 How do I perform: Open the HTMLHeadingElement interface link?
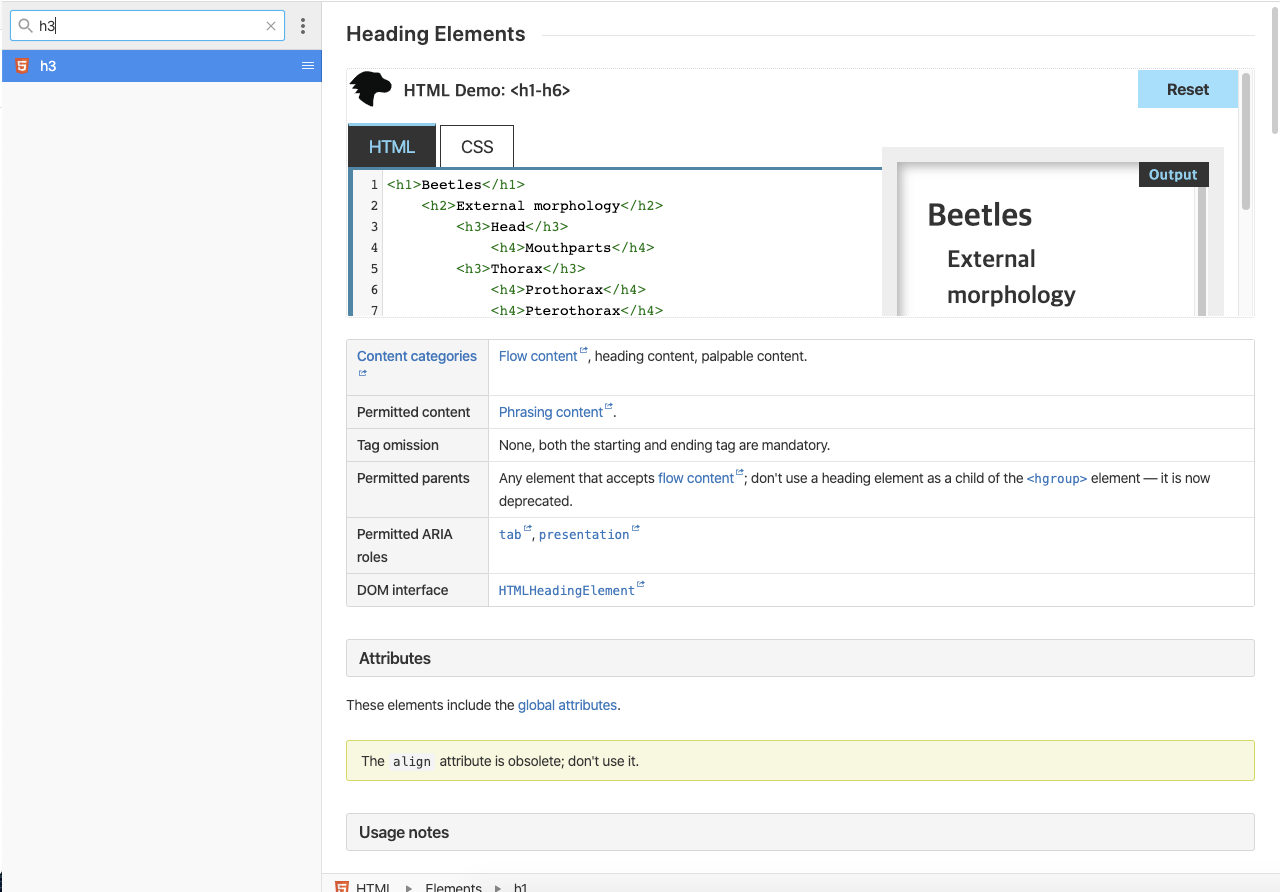coord(567,591)
